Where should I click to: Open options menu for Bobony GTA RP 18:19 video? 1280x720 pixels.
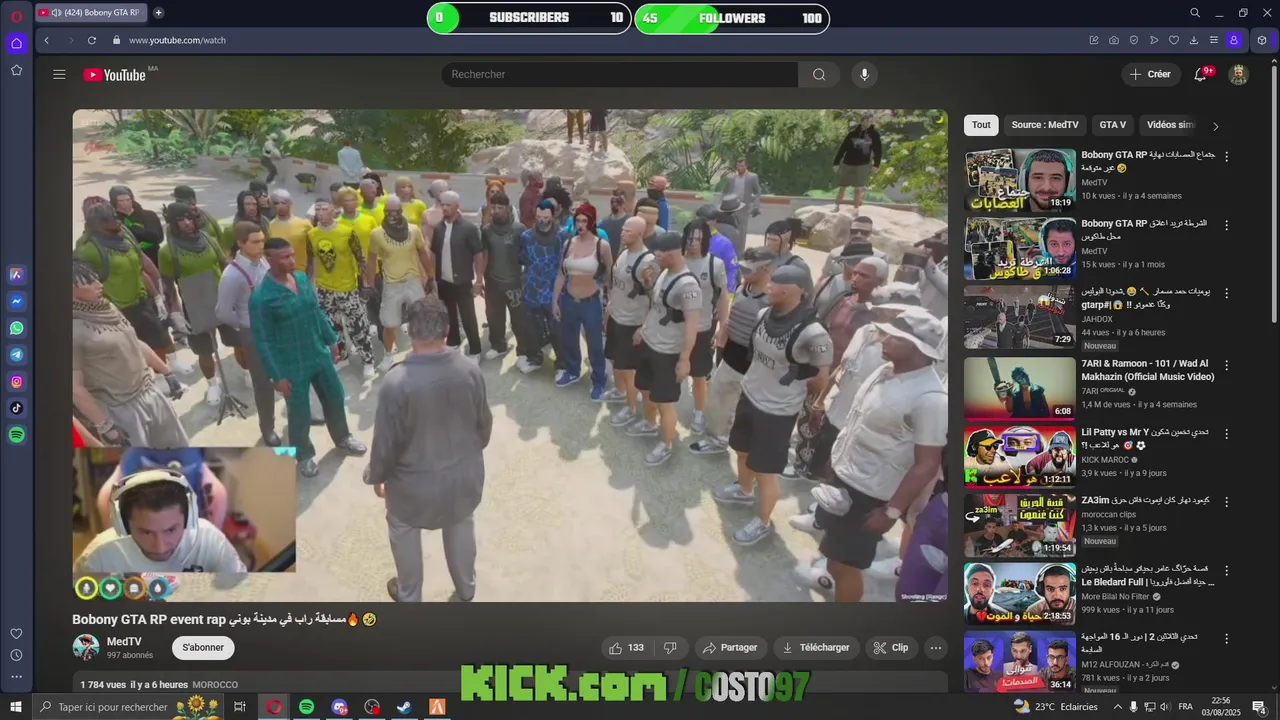1227,157
